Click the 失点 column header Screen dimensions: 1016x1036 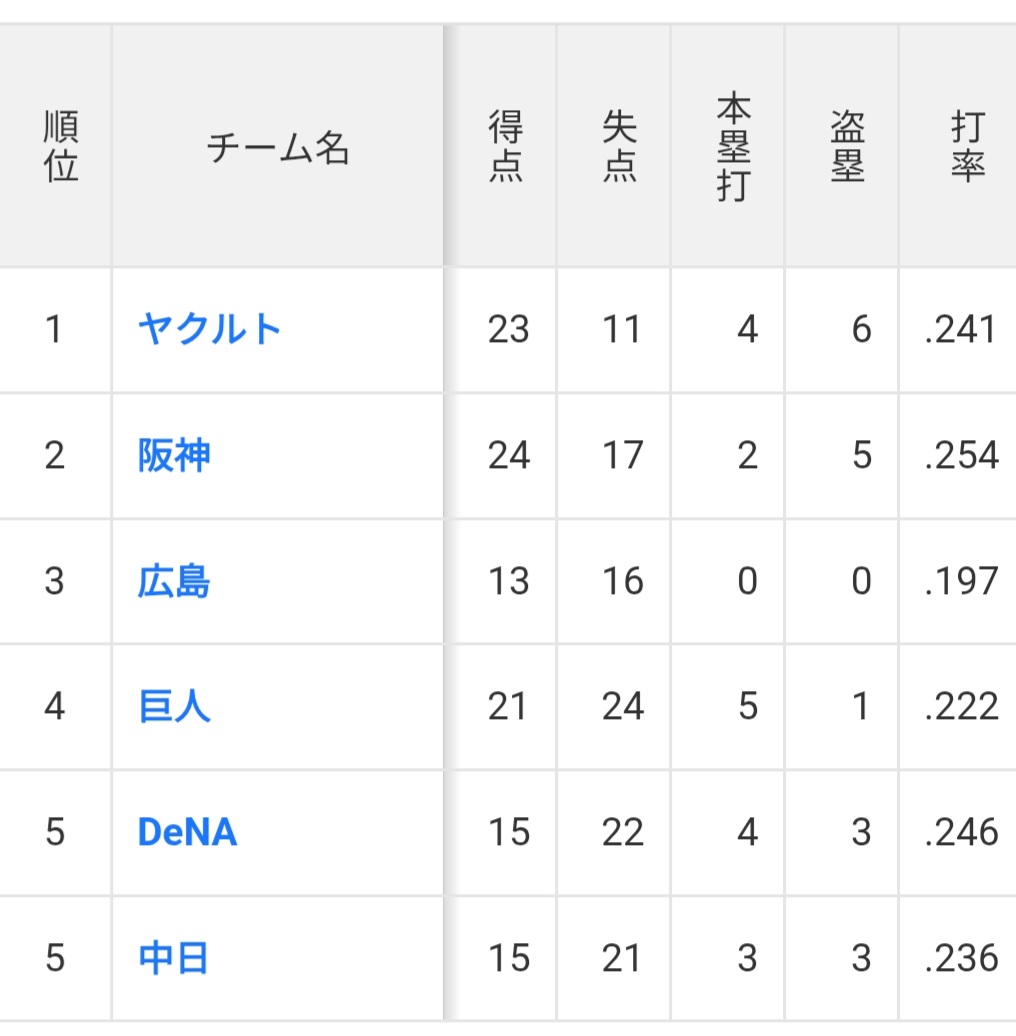click(x=620, y=146)
